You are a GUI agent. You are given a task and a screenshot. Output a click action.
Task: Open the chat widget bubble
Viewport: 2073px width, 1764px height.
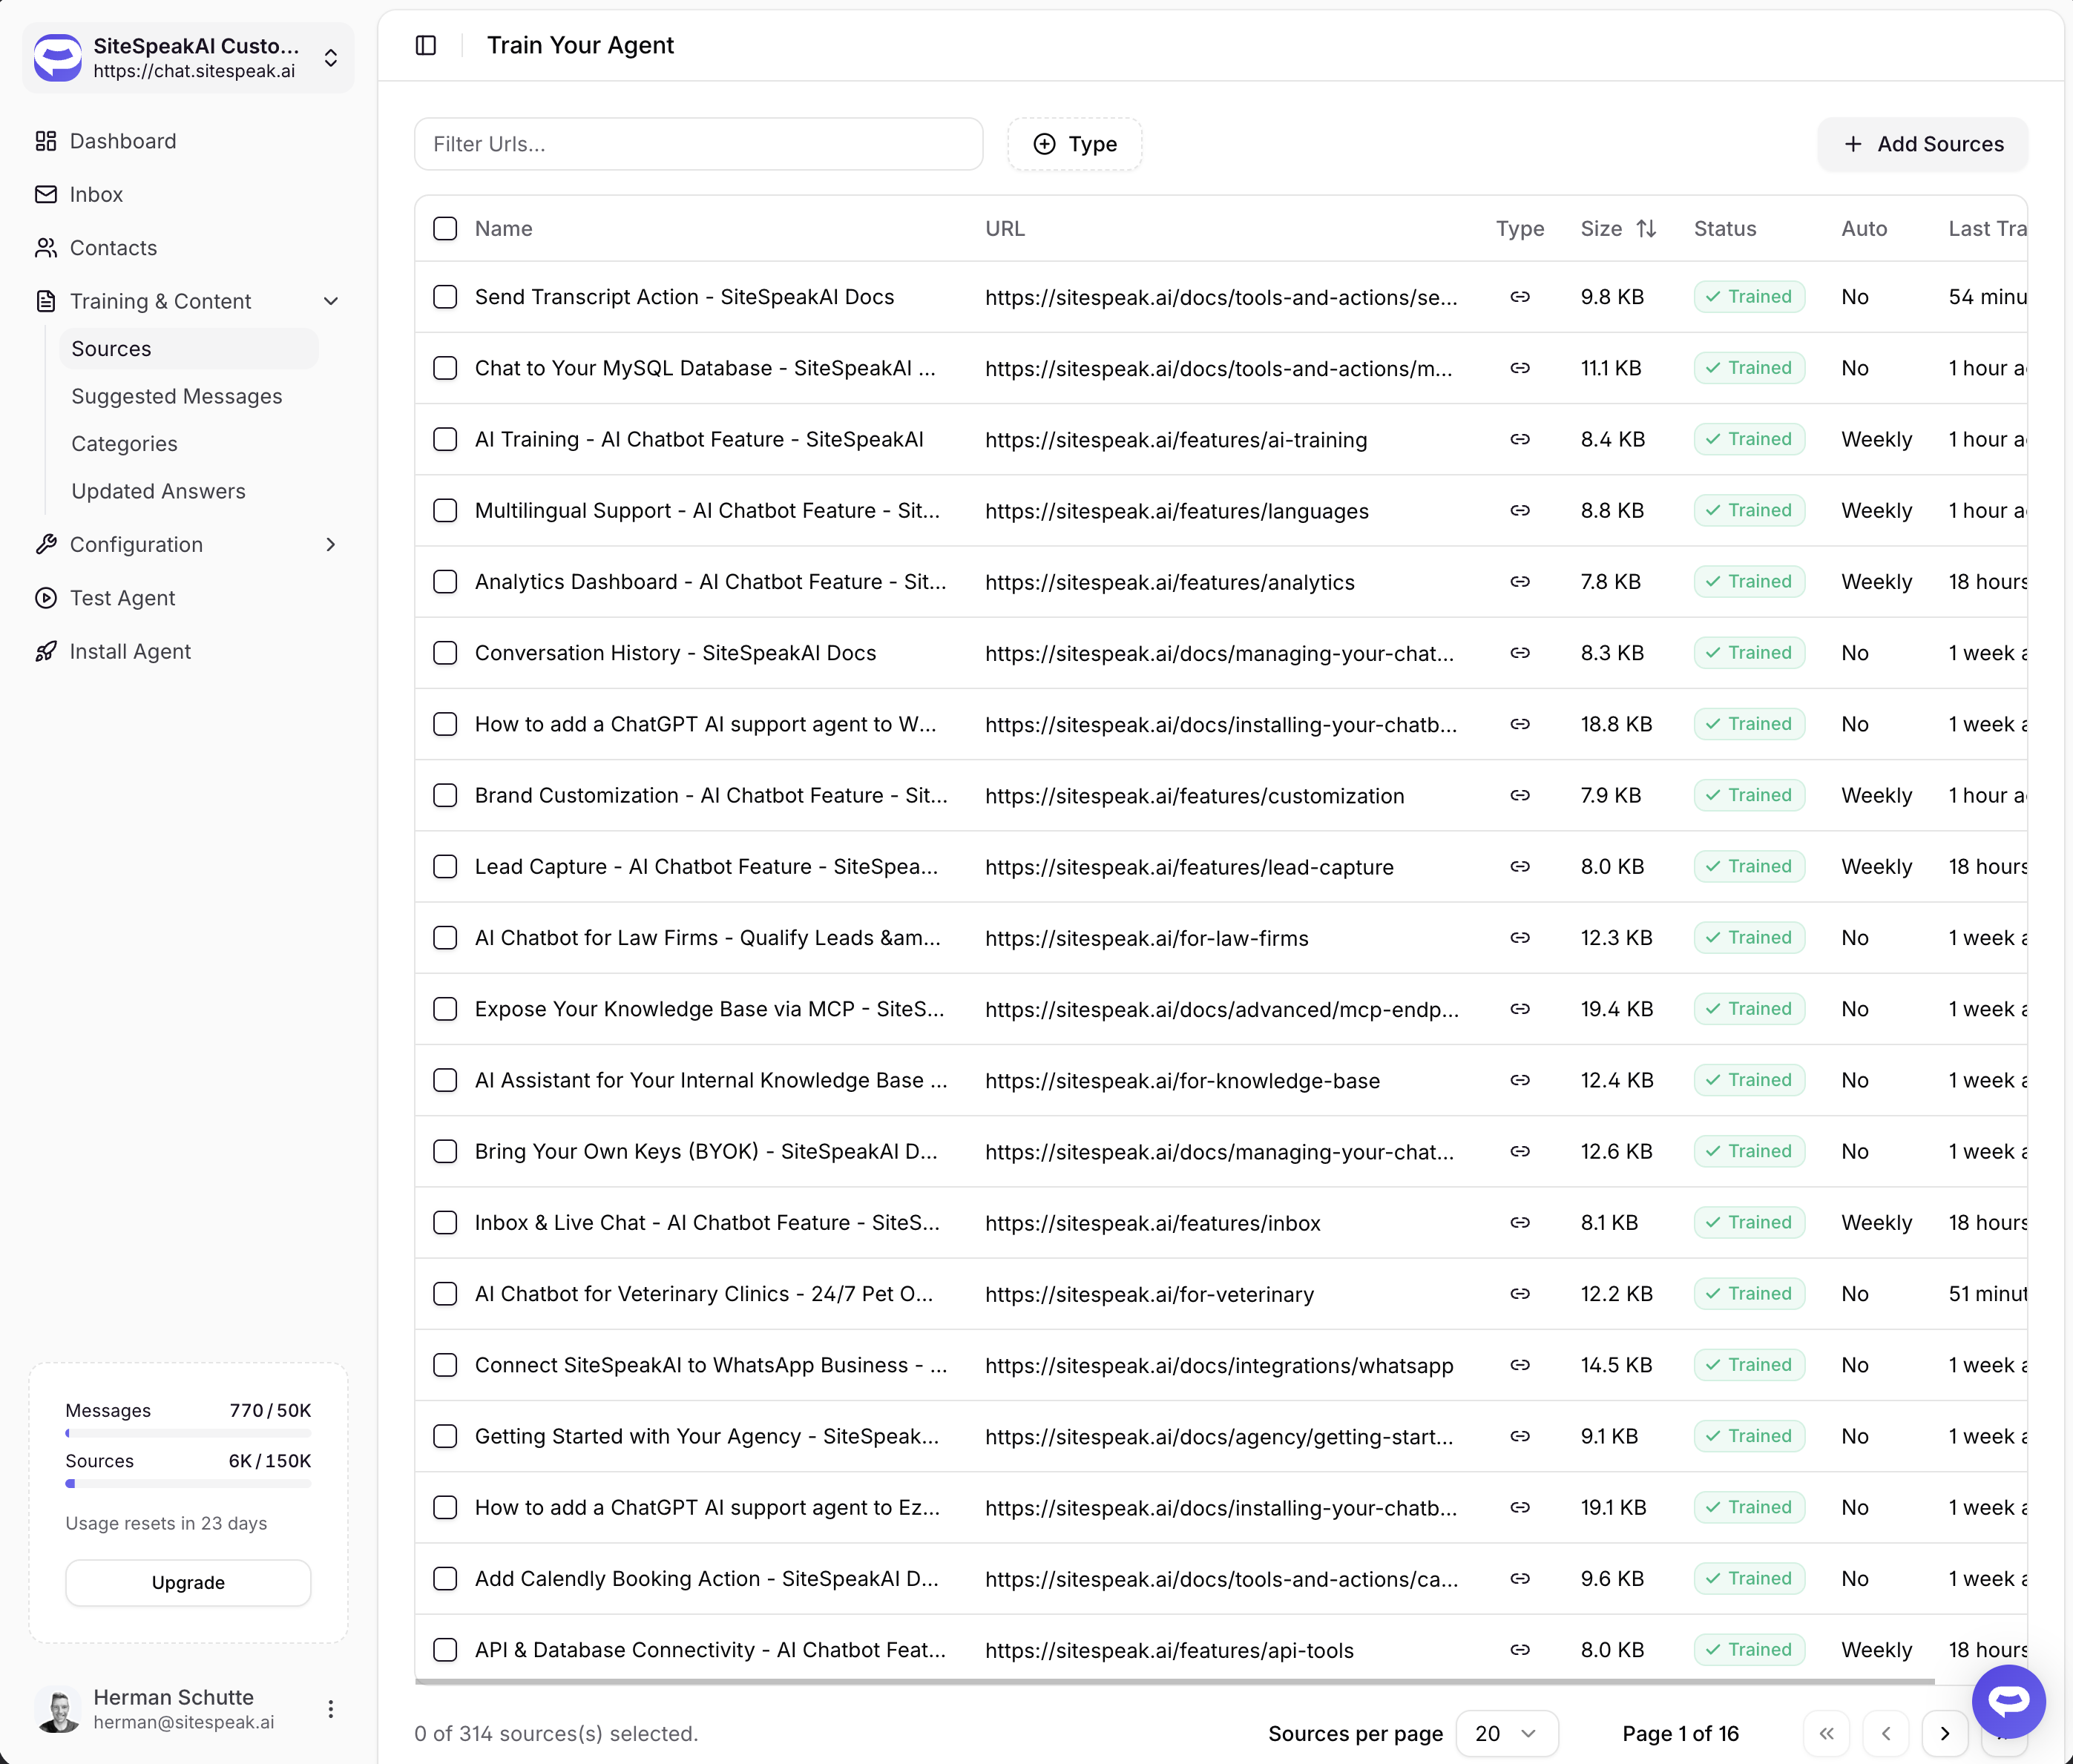pos(2008,1701)
